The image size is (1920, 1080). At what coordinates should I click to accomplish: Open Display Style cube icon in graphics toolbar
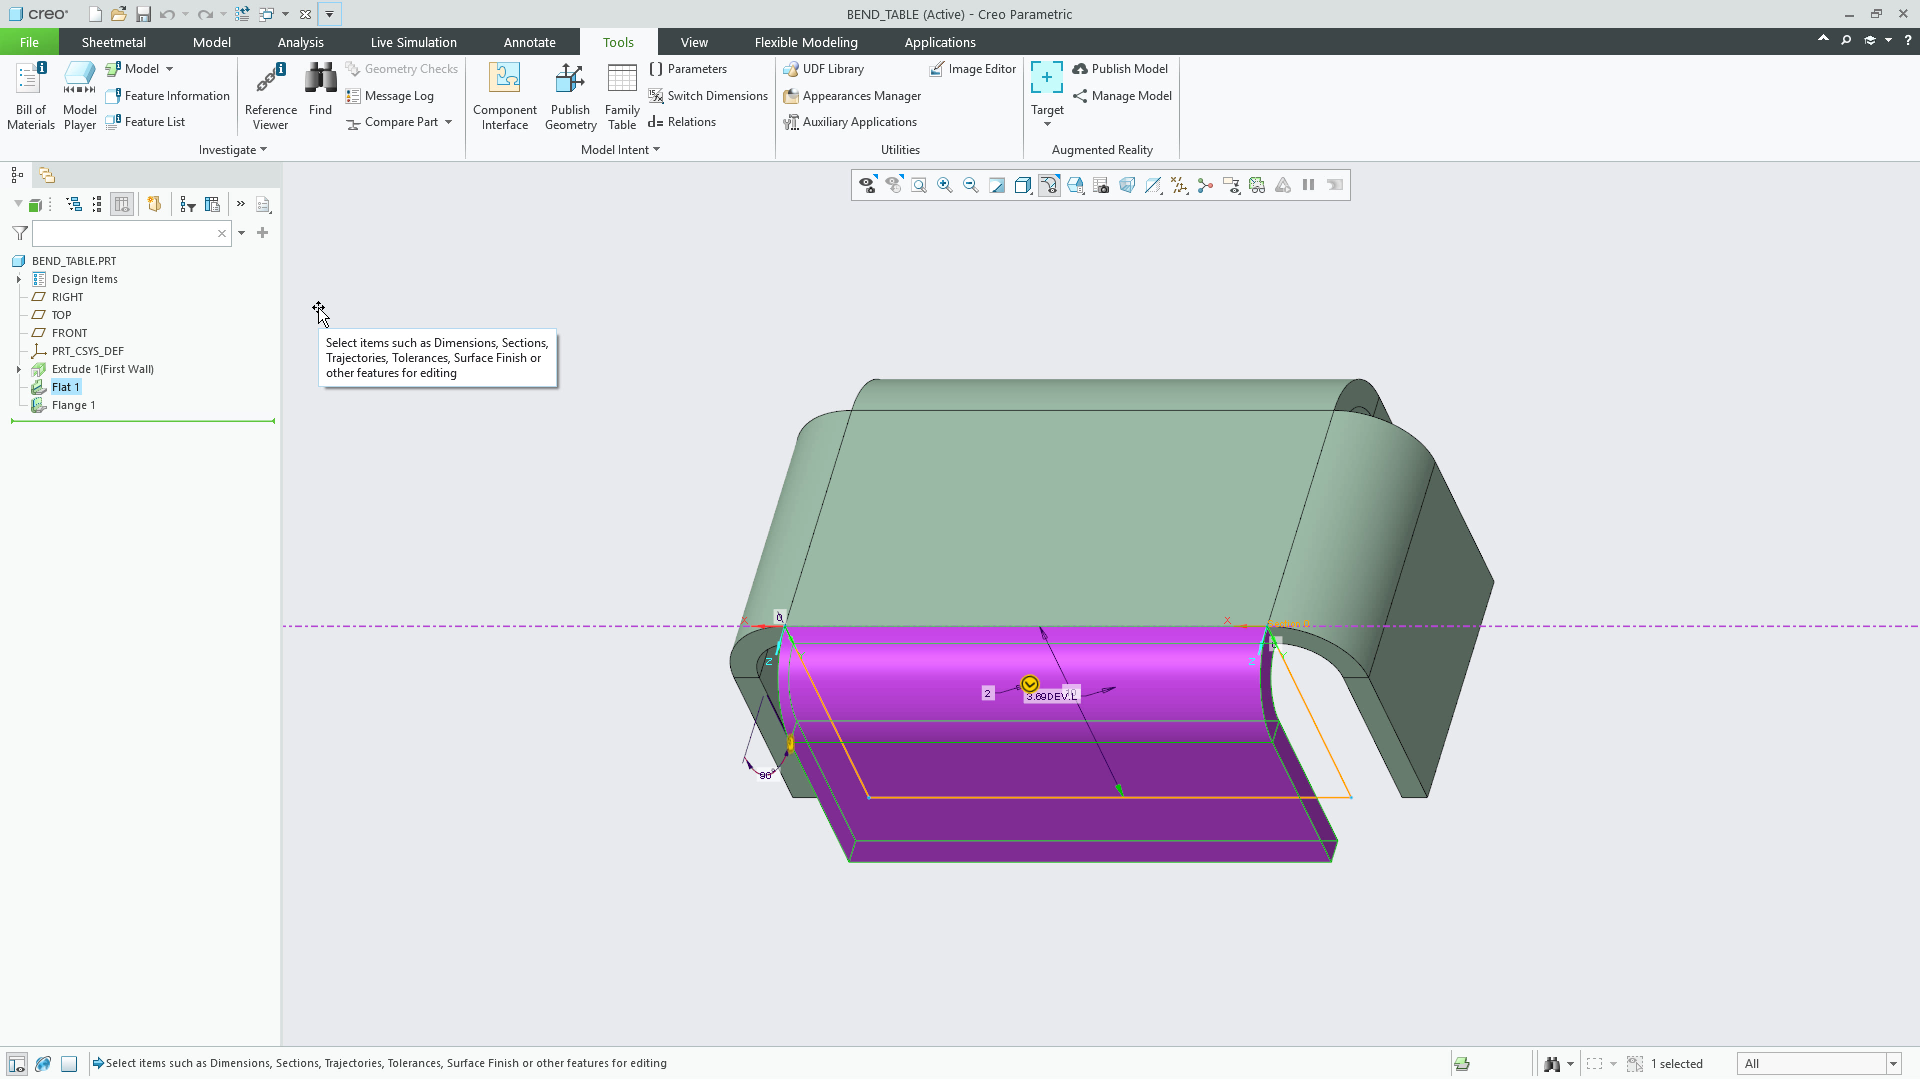[x=1023, y=185]
